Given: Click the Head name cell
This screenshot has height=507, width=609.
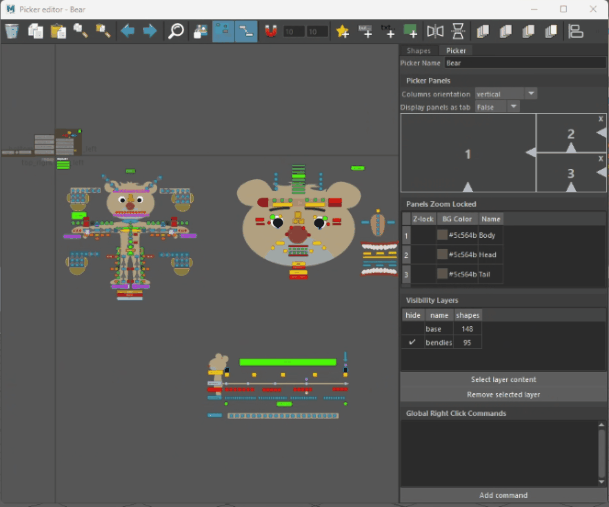Looking at the screenshot, I should point(490,255).
